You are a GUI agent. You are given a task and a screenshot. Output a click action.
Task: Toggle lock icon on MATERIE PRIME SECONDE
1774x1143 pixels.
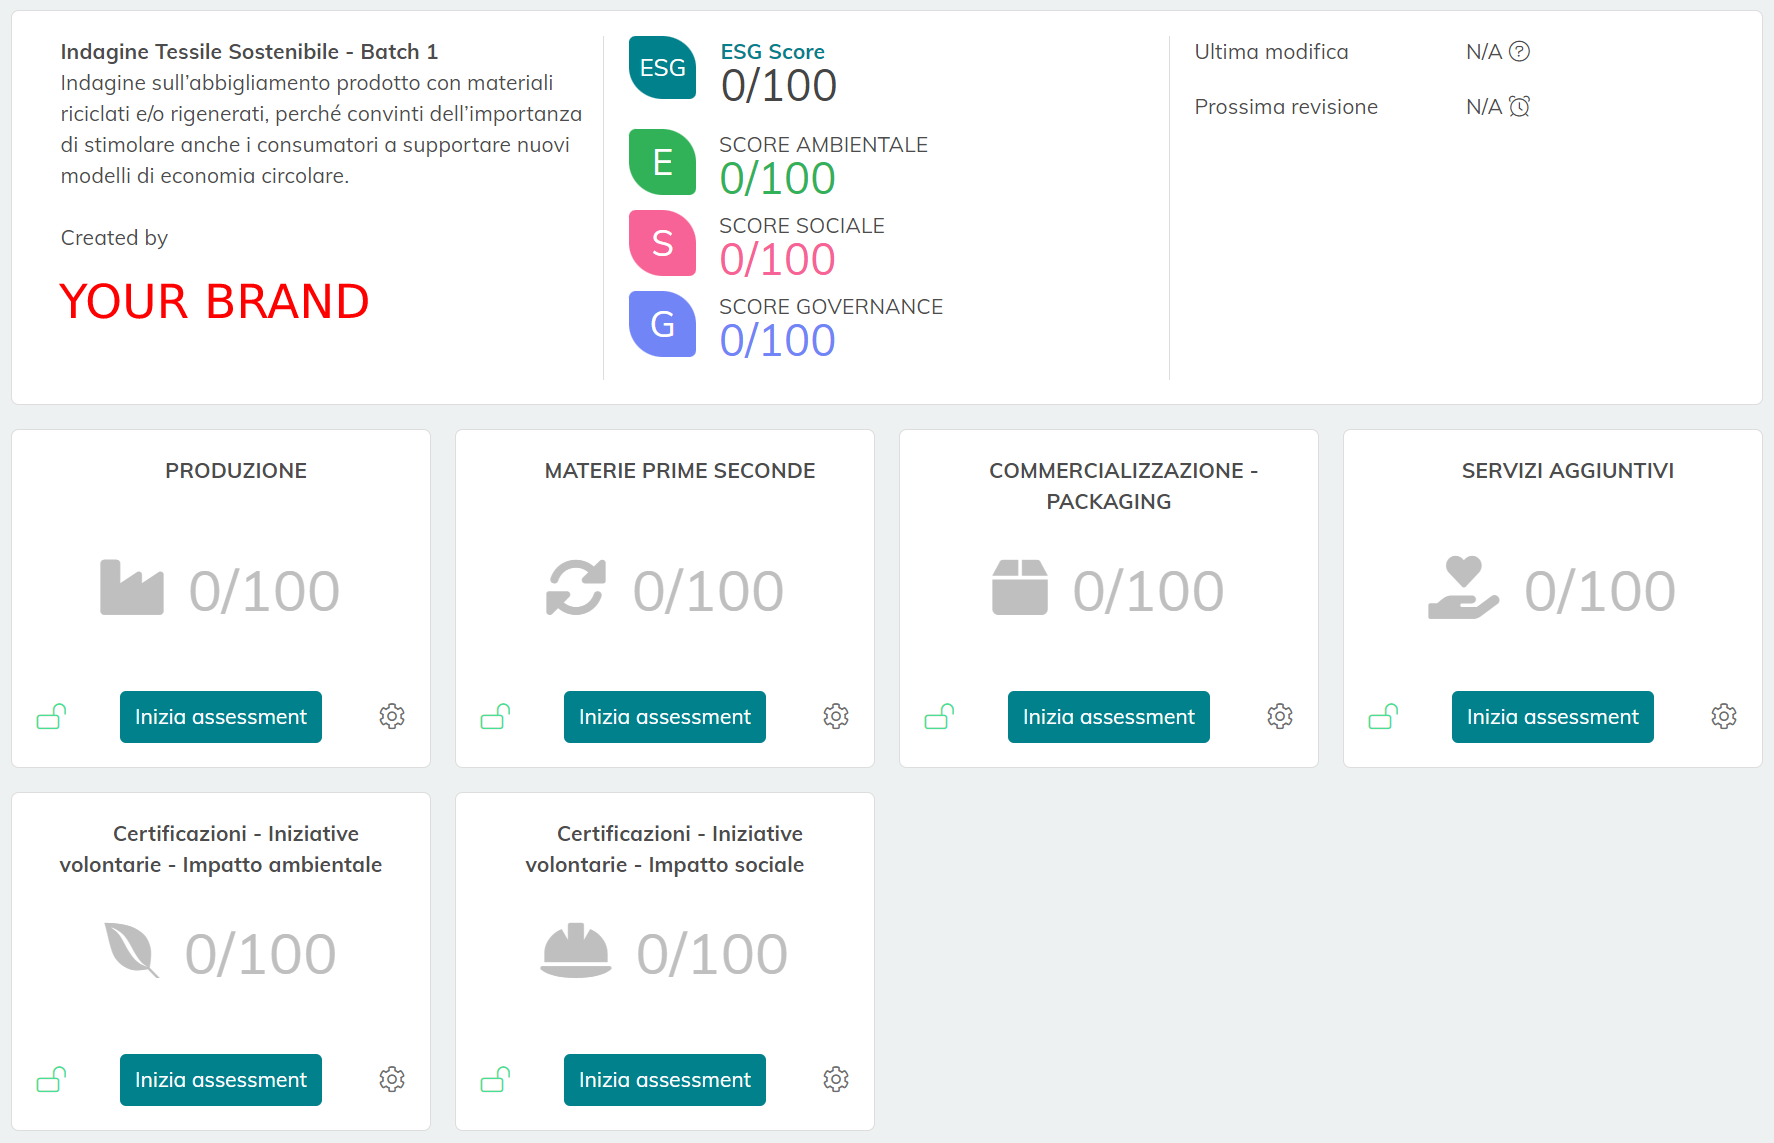[x=495, y=716]
